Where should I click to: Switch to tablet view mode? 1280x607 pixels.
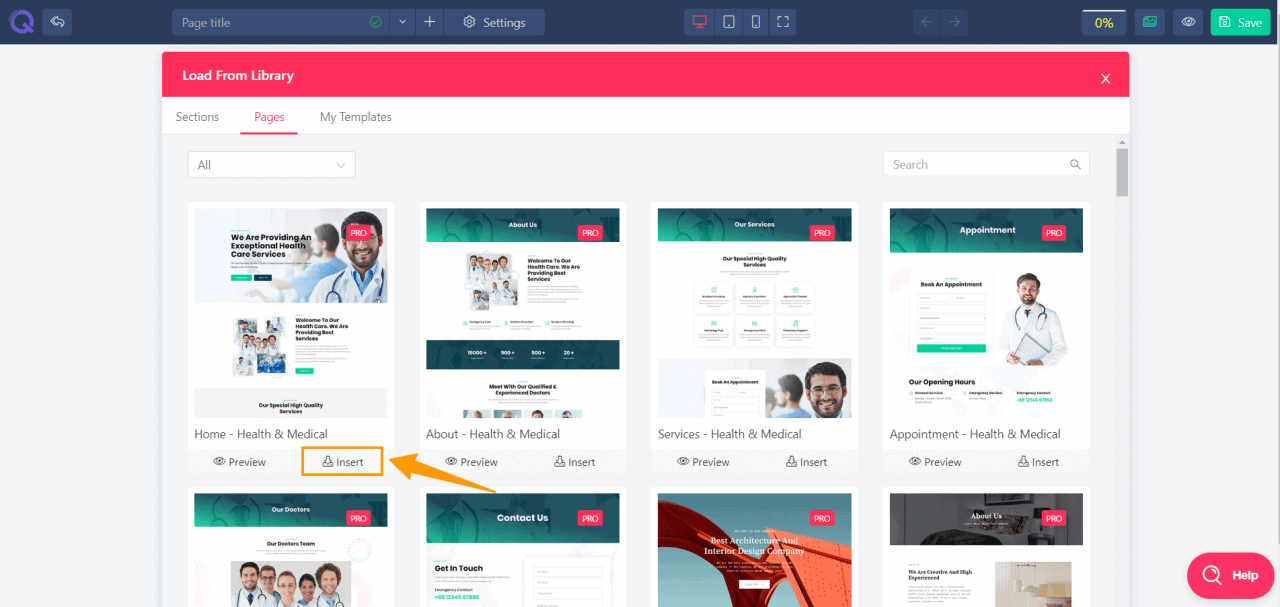coord(729,22)
